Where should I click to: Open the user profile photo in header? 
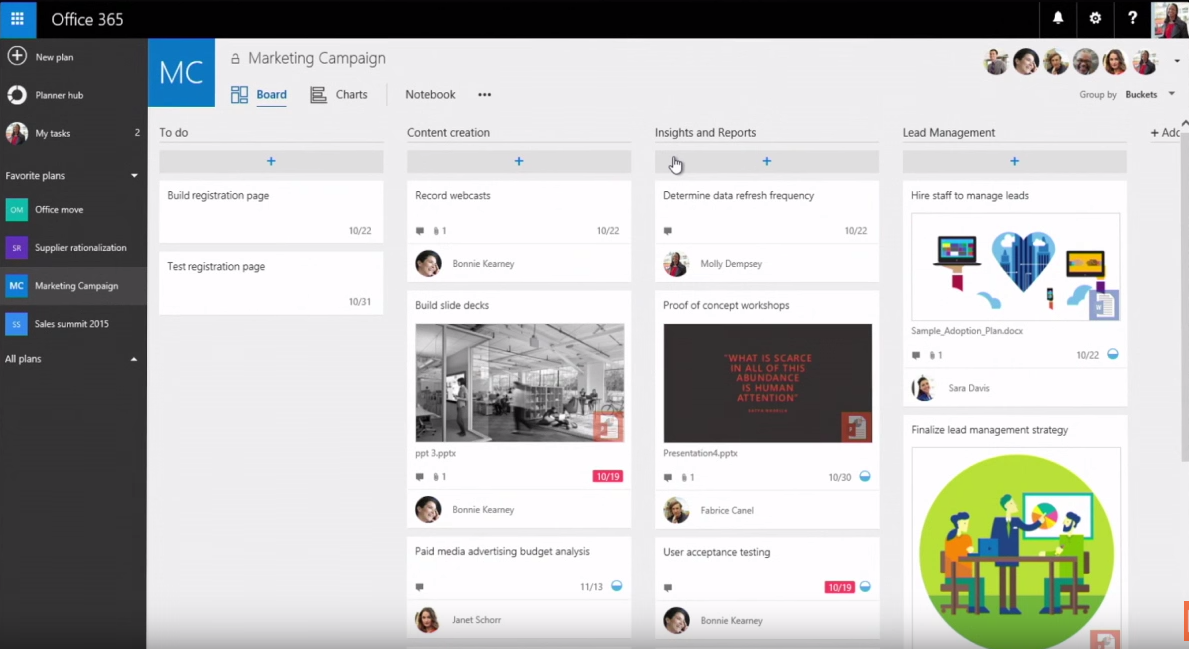point(1170,19)
